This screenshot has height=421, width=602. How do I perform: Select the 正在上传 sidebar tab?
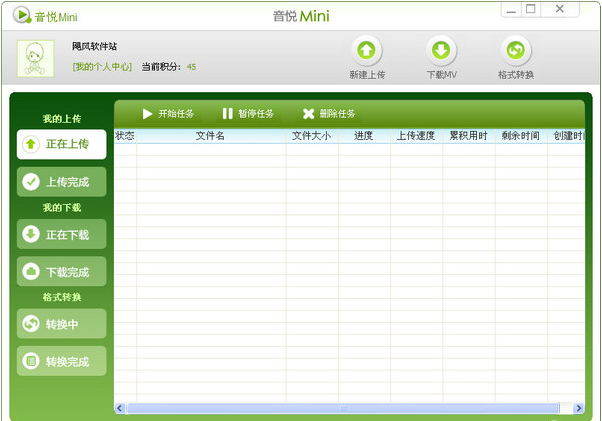pyautogui.click(x=61, y=144)
